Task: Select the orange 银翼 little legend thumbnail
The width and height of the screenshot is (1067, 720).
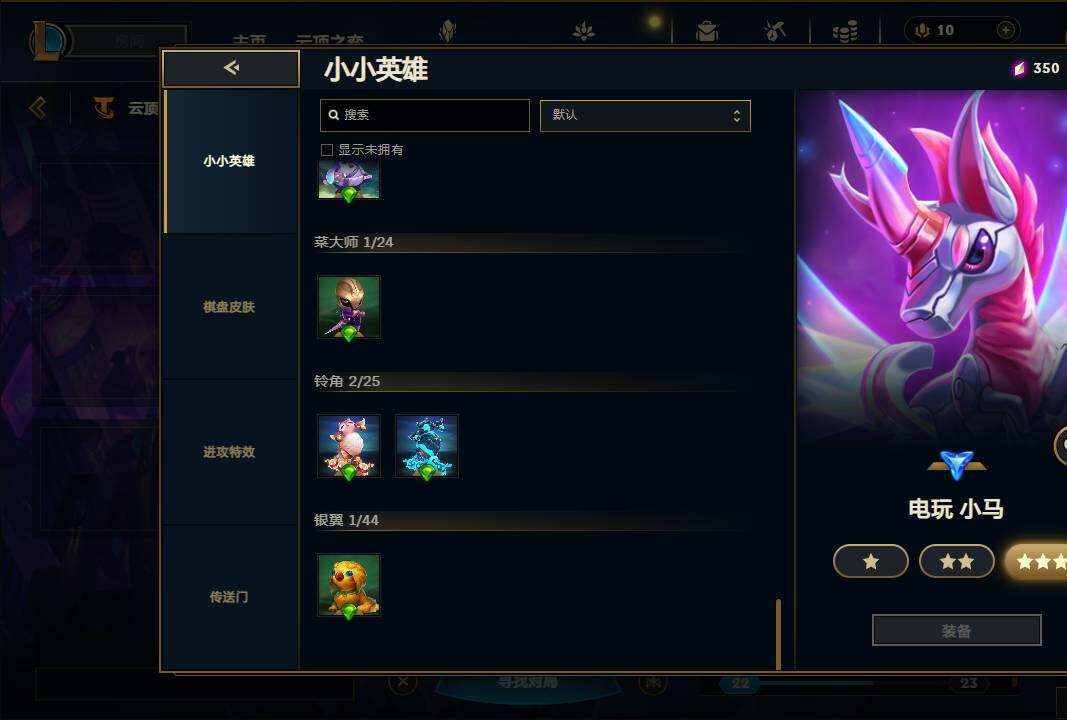Action: [x=349, y=585]
